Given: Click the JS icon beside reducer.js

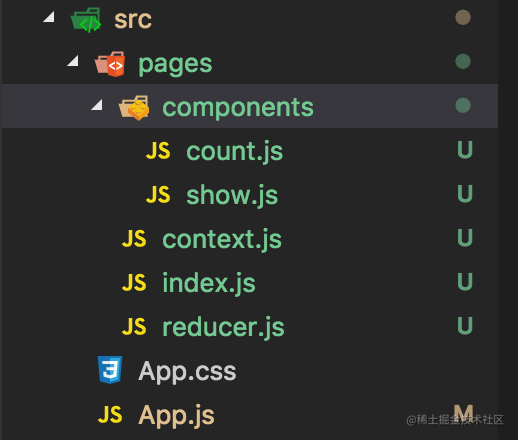Looking at the screenshot, I should point(134,326).
